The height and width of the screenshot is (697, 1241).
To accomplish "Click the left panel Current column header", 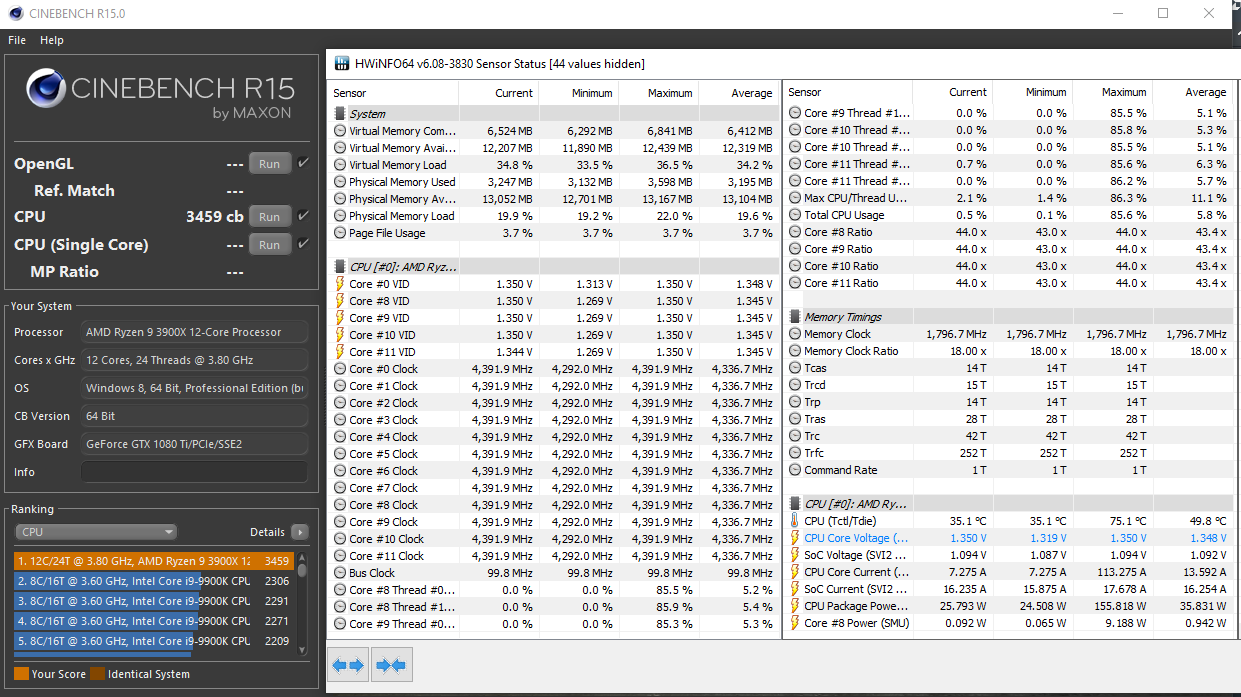I will click(498, 93).
